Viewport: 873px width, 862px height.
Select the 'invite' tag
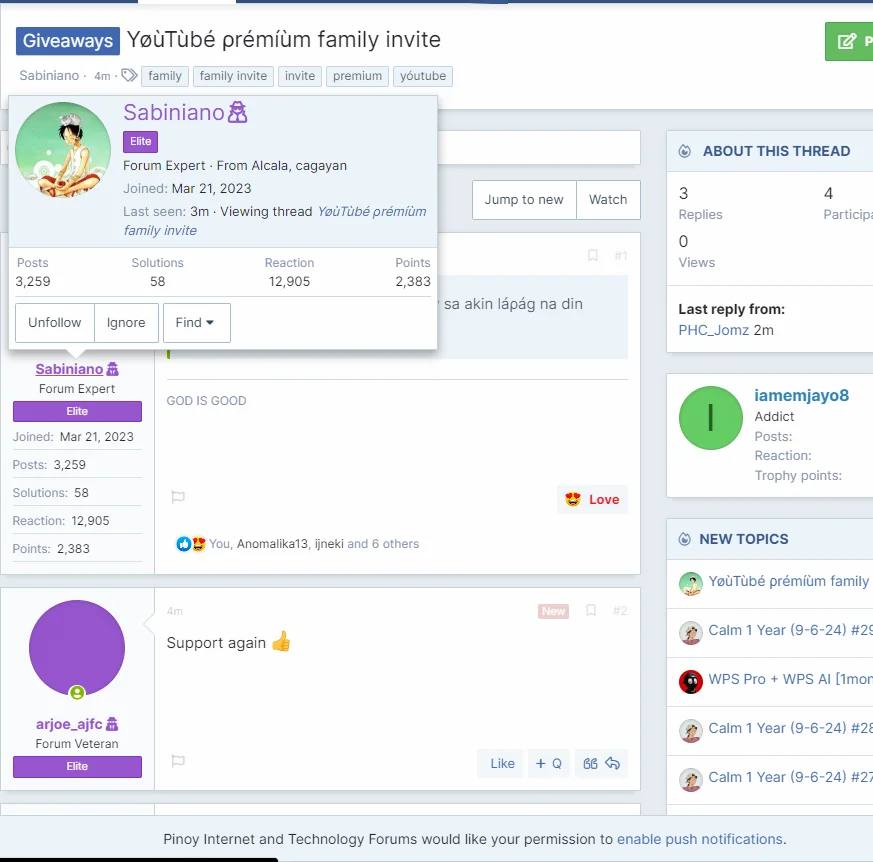300,76
